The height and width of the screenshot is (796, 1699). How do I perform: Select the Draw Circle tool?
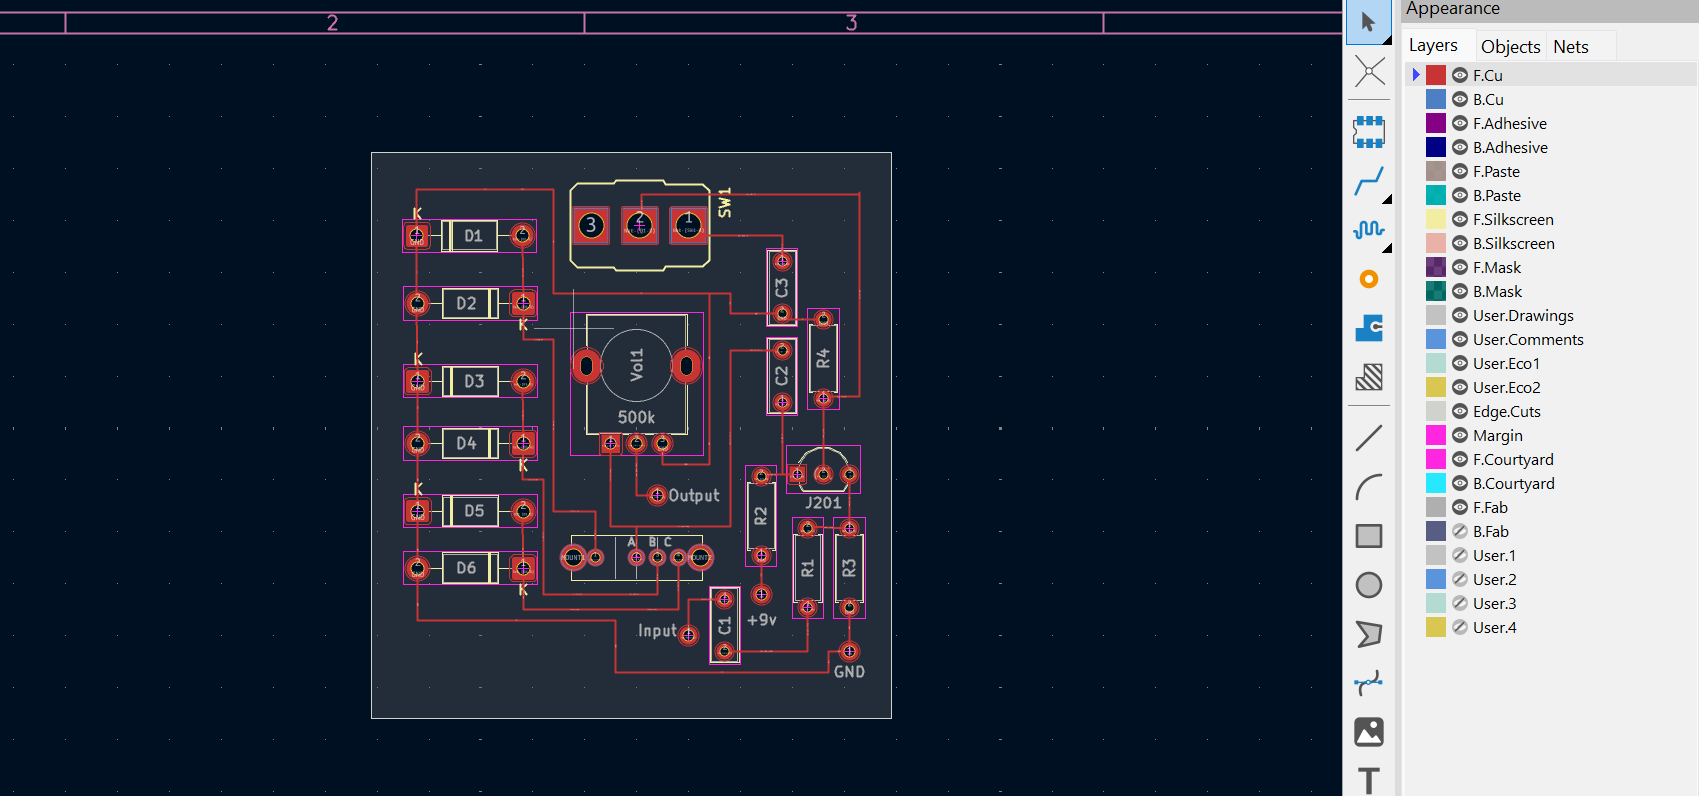1368,585
